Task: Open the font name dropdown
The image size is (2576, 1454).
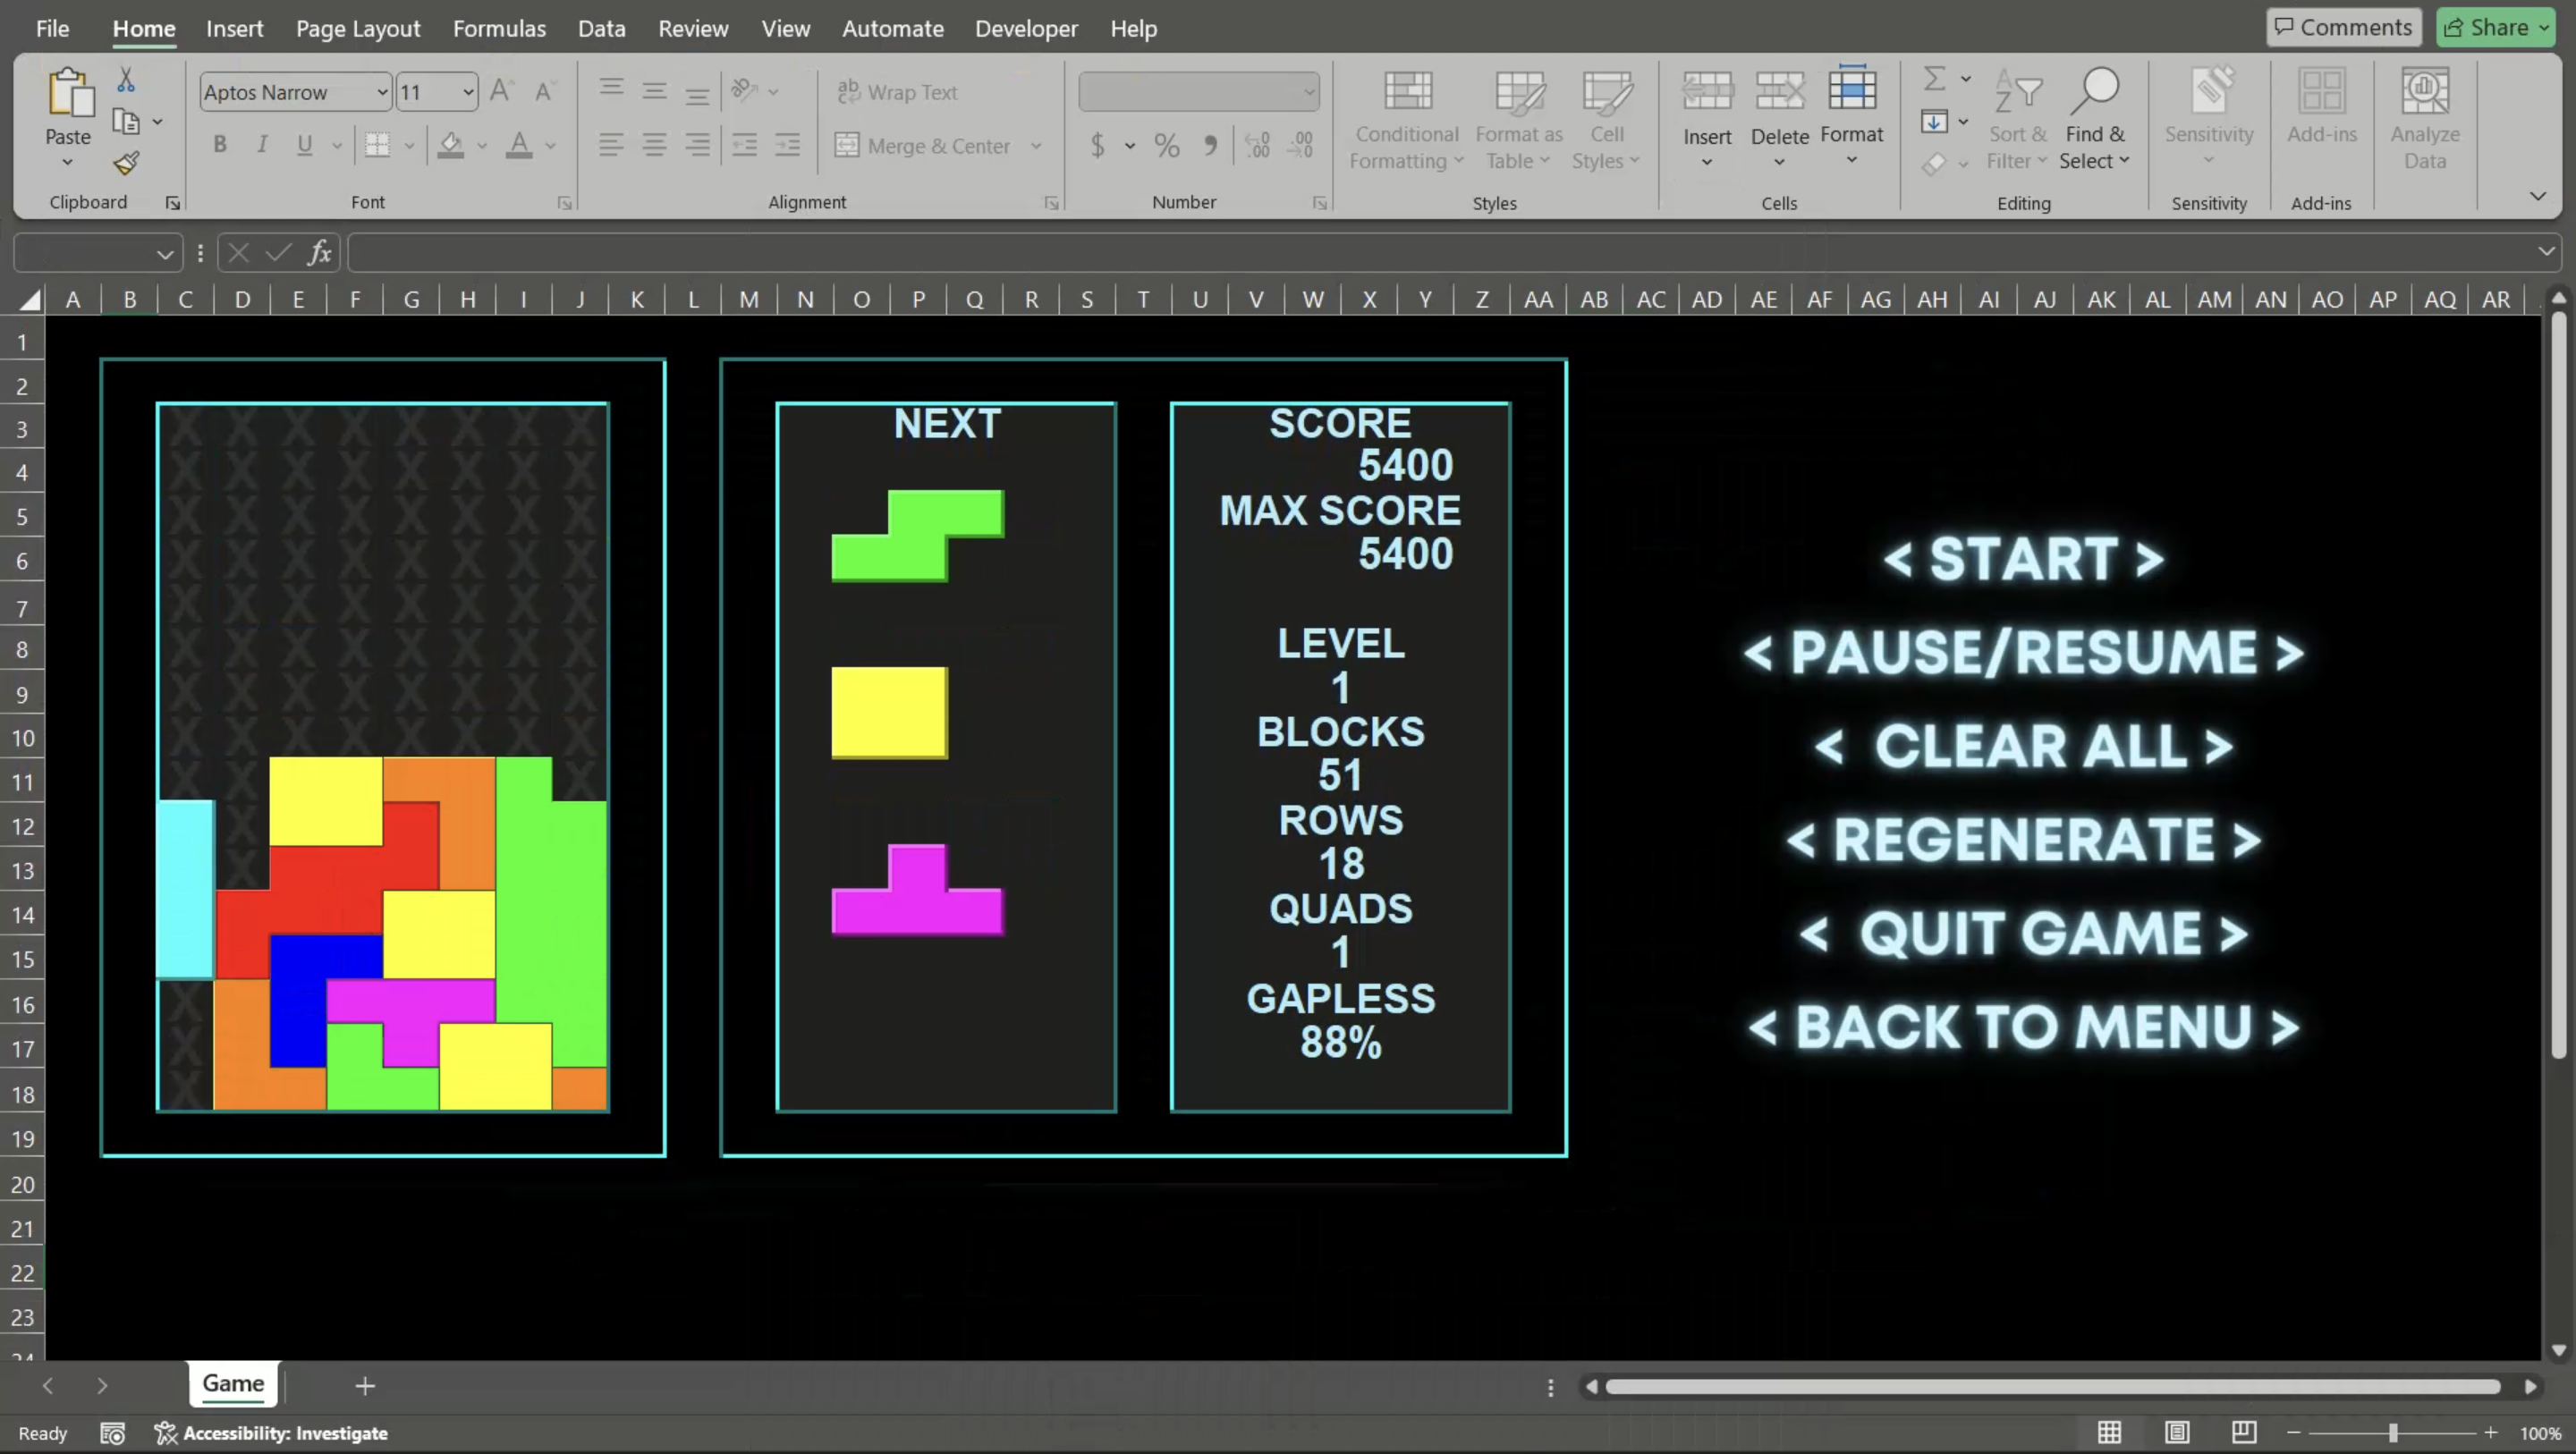Action: 382,92
